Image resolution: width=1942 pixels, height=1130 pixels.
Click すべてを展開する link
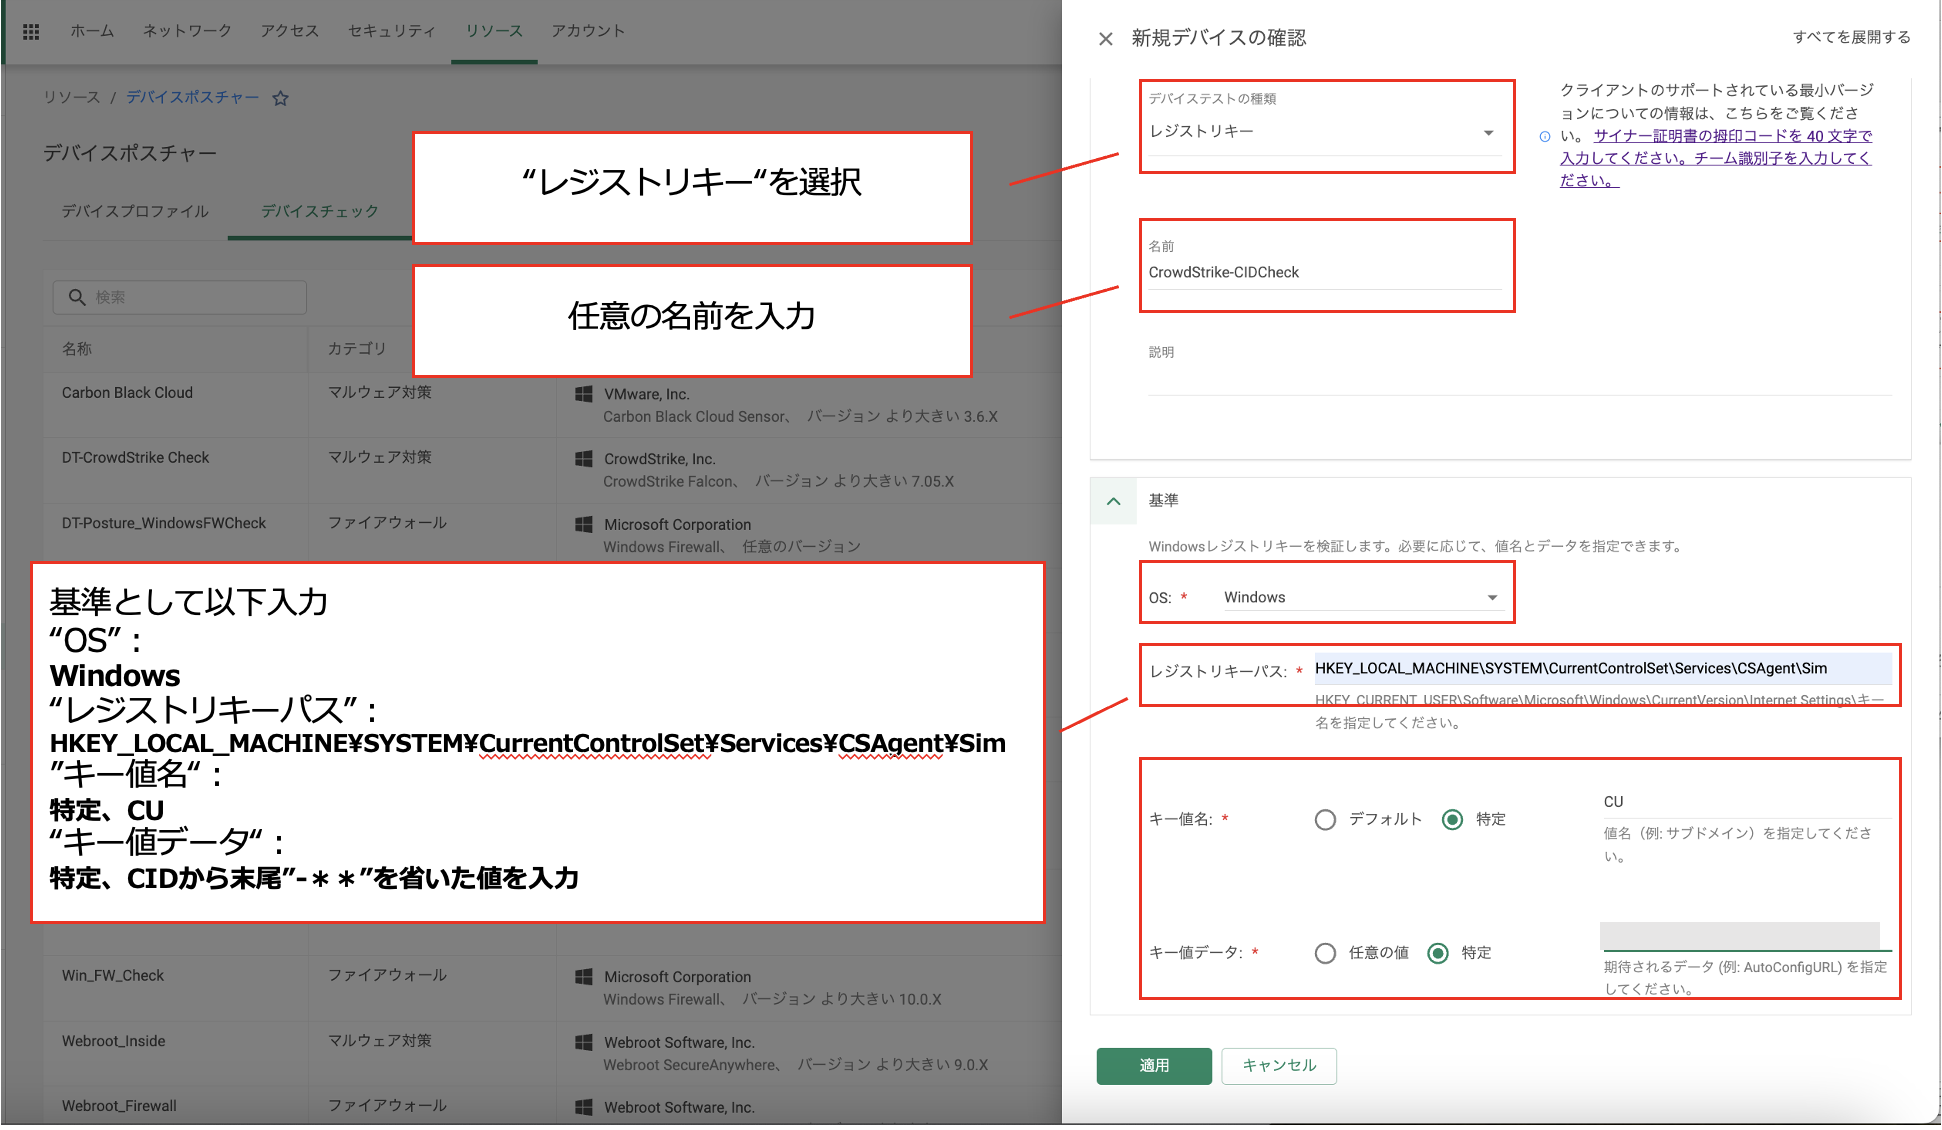coord(1851,37)
